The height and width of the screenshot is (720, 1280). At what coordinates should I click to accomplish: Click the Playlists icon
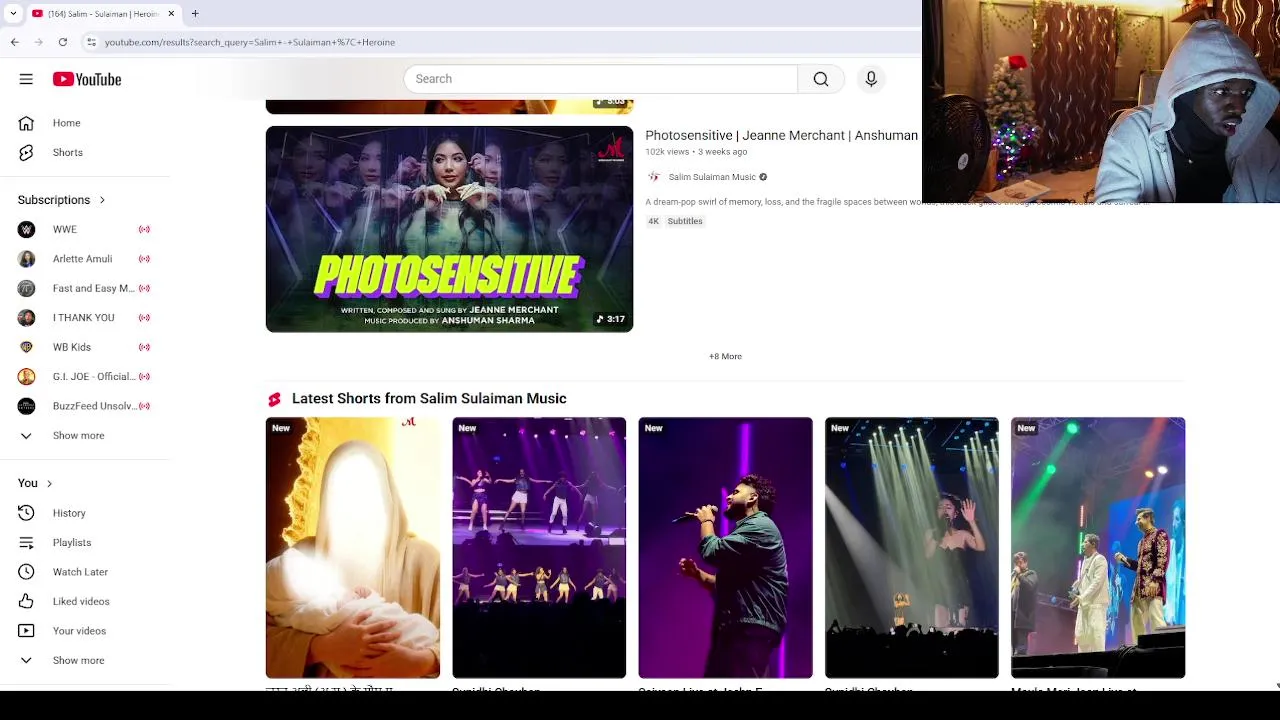coord(26,542)
